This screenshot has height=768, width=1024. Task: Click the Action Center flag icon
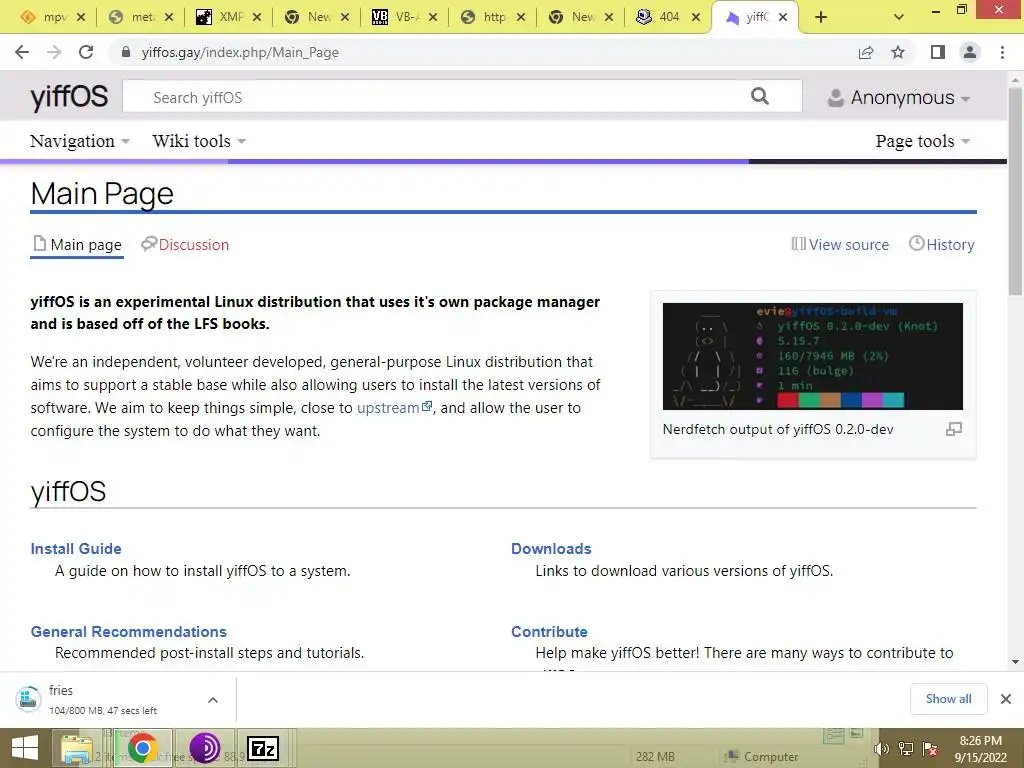(930, 749)
